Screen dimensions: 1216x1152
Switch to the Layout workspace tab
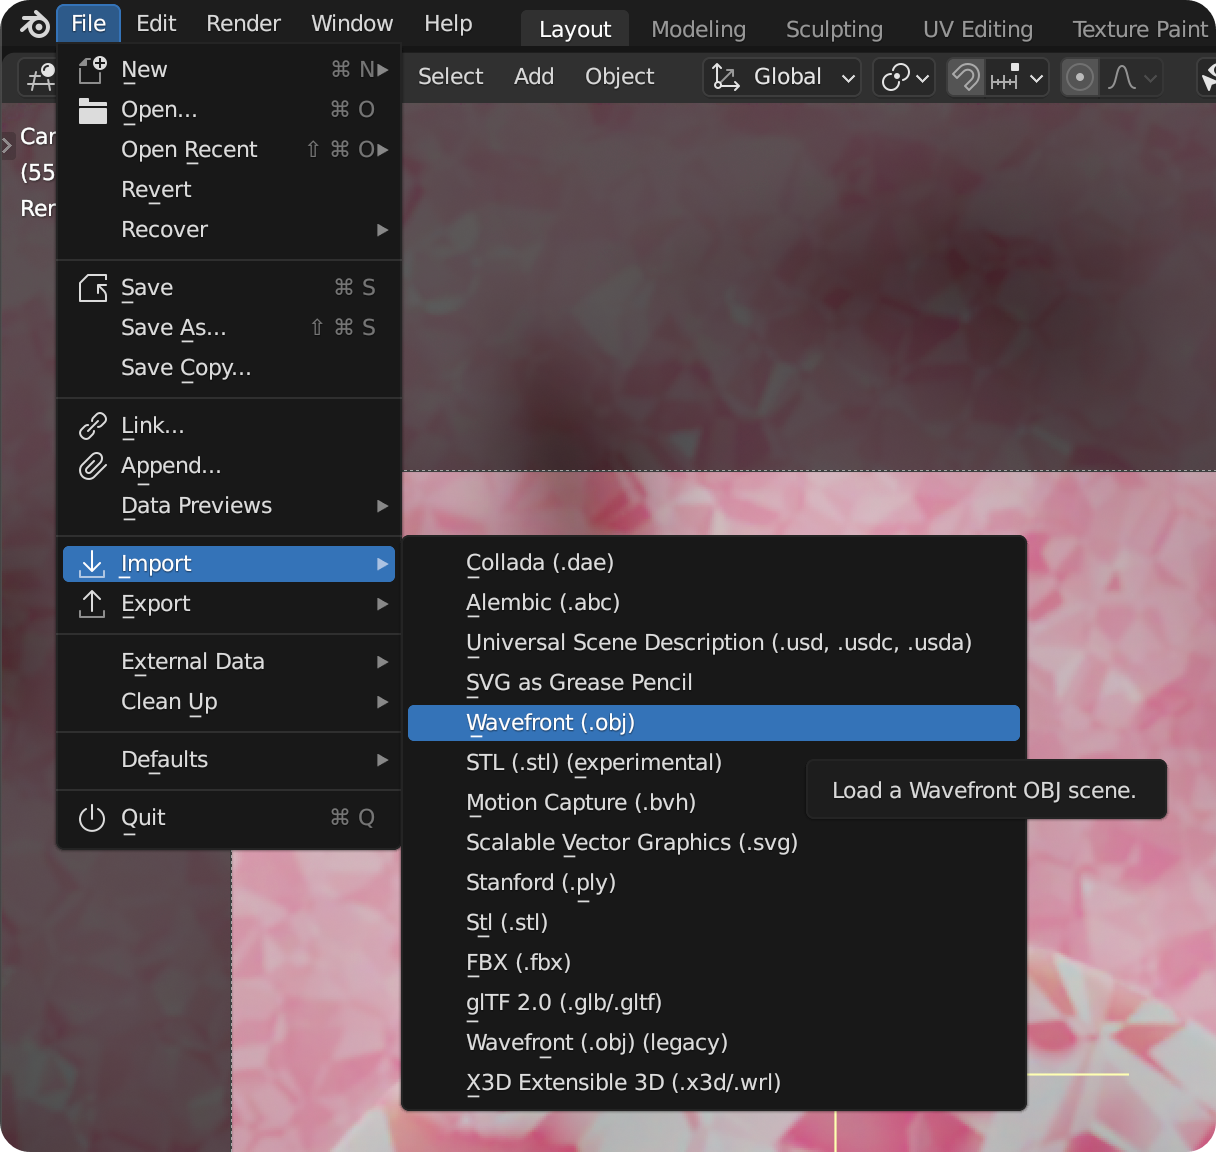click(x=575, y=29)
